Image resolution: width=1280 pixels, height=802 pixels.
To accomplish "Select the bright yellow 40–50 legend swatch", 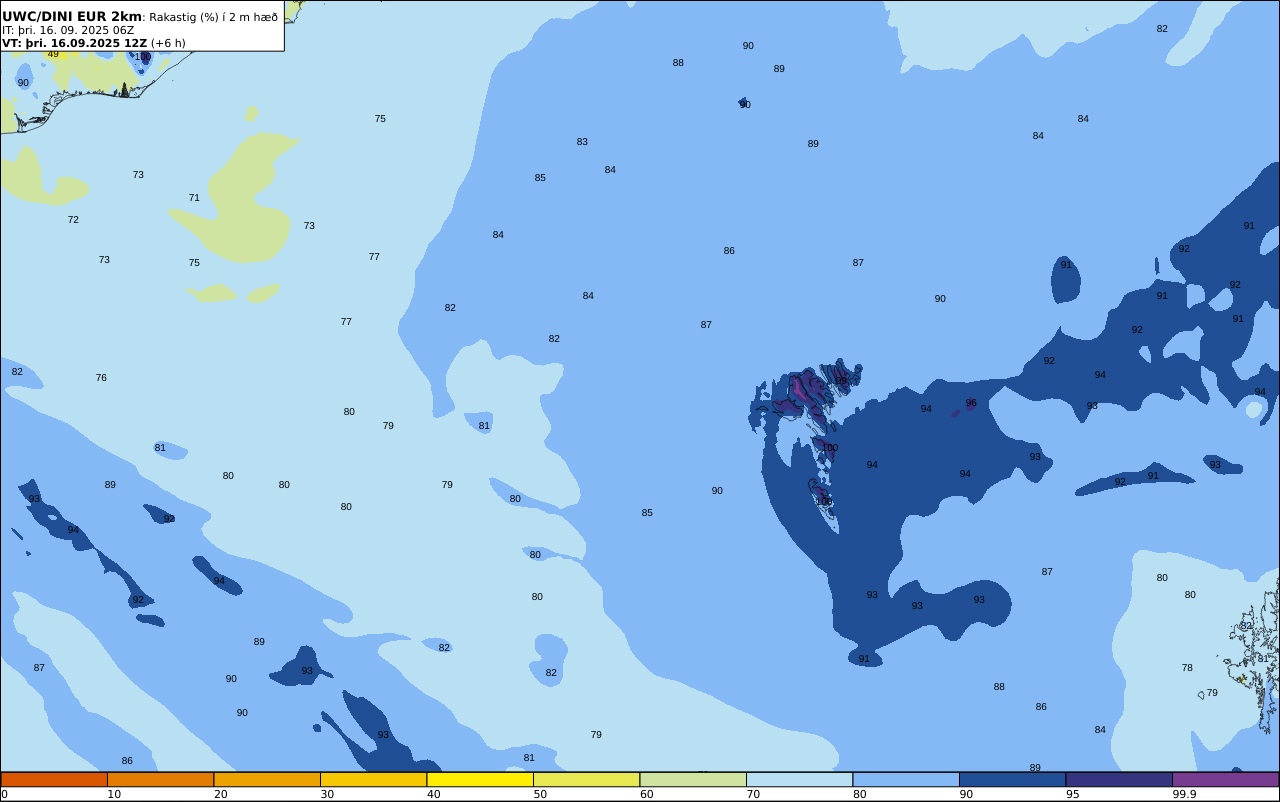I will (480, 779).
